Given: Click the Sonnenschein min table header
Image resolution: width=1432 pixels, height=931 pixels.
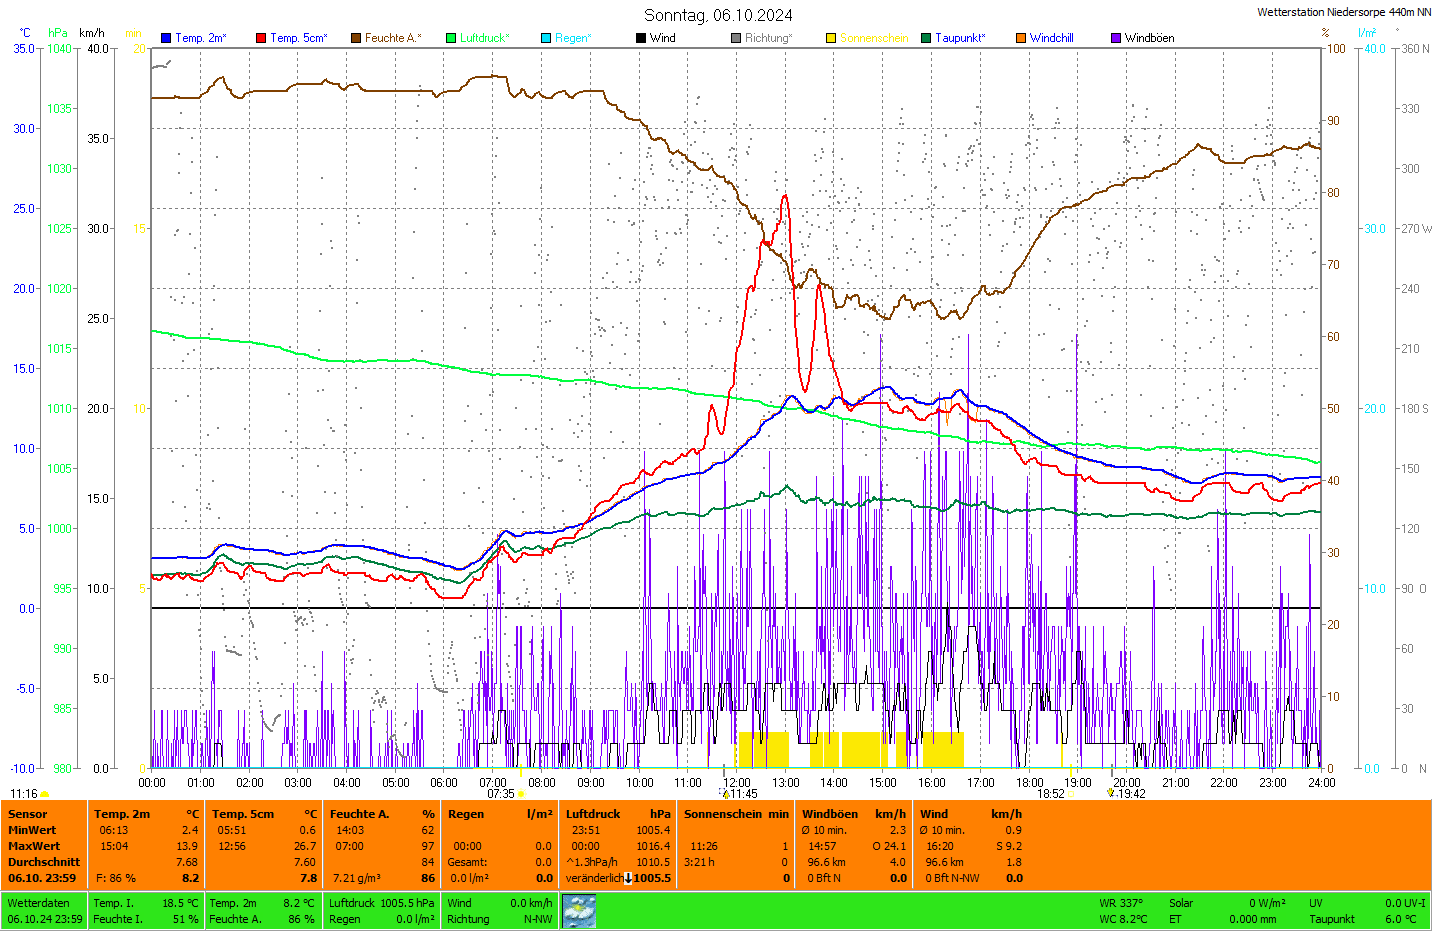Looking at the screenshot, I should 736,814.
